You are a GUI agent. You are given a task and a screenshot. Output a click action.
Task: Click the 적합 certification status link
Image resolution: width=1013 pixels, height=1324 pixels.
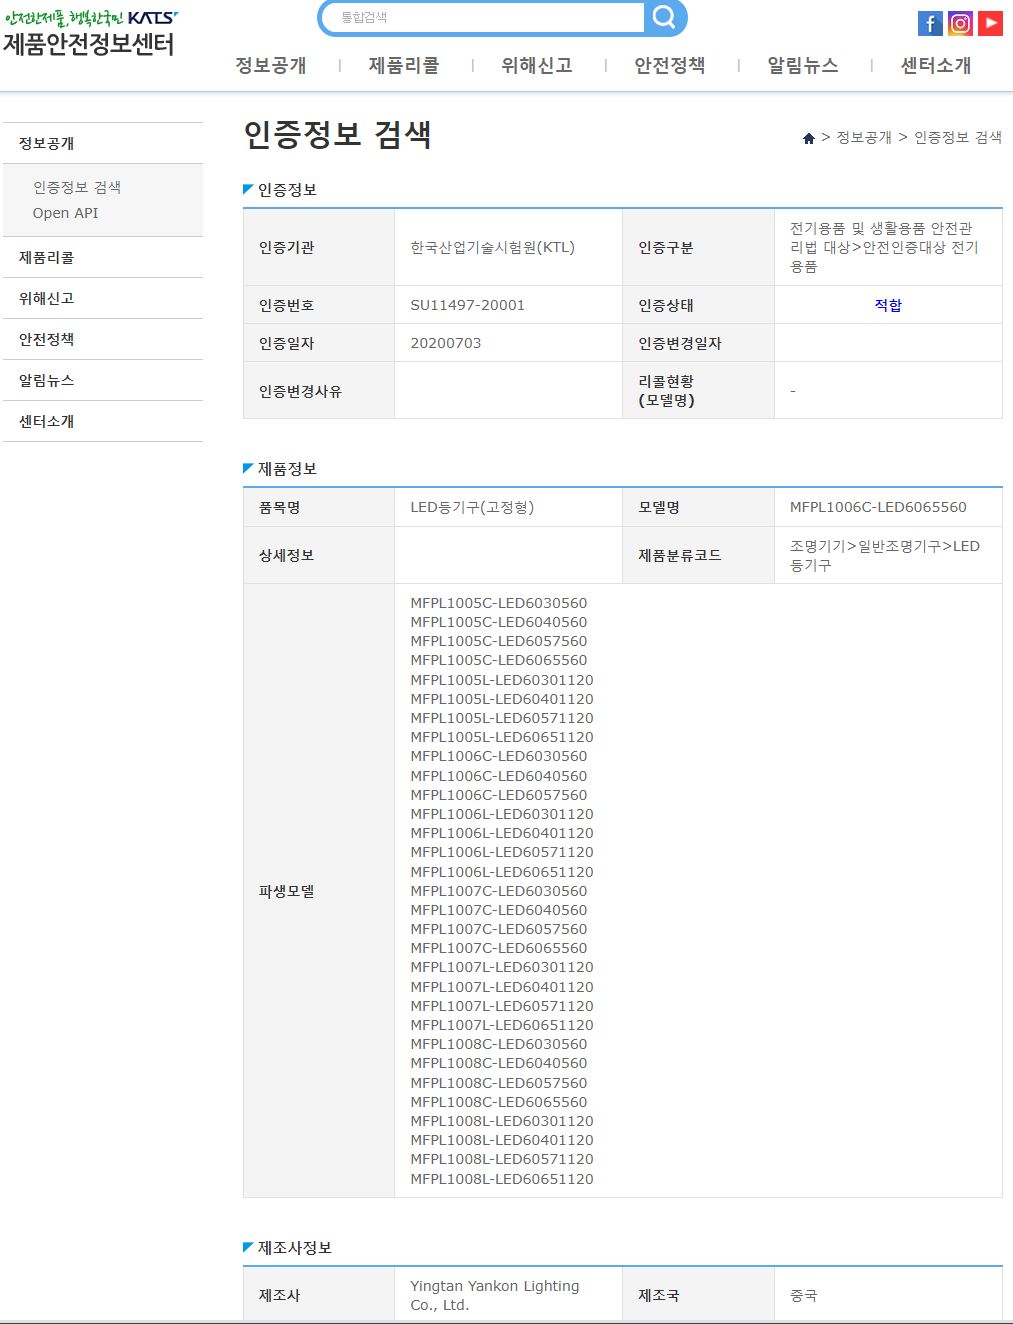(x=888, y=305)
